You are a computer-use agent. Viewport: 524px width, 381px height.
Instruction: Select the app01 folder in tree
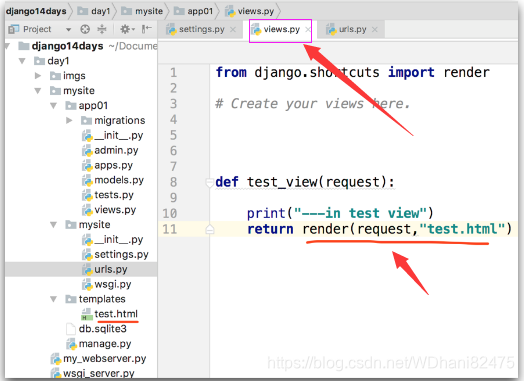coord(93,106)
